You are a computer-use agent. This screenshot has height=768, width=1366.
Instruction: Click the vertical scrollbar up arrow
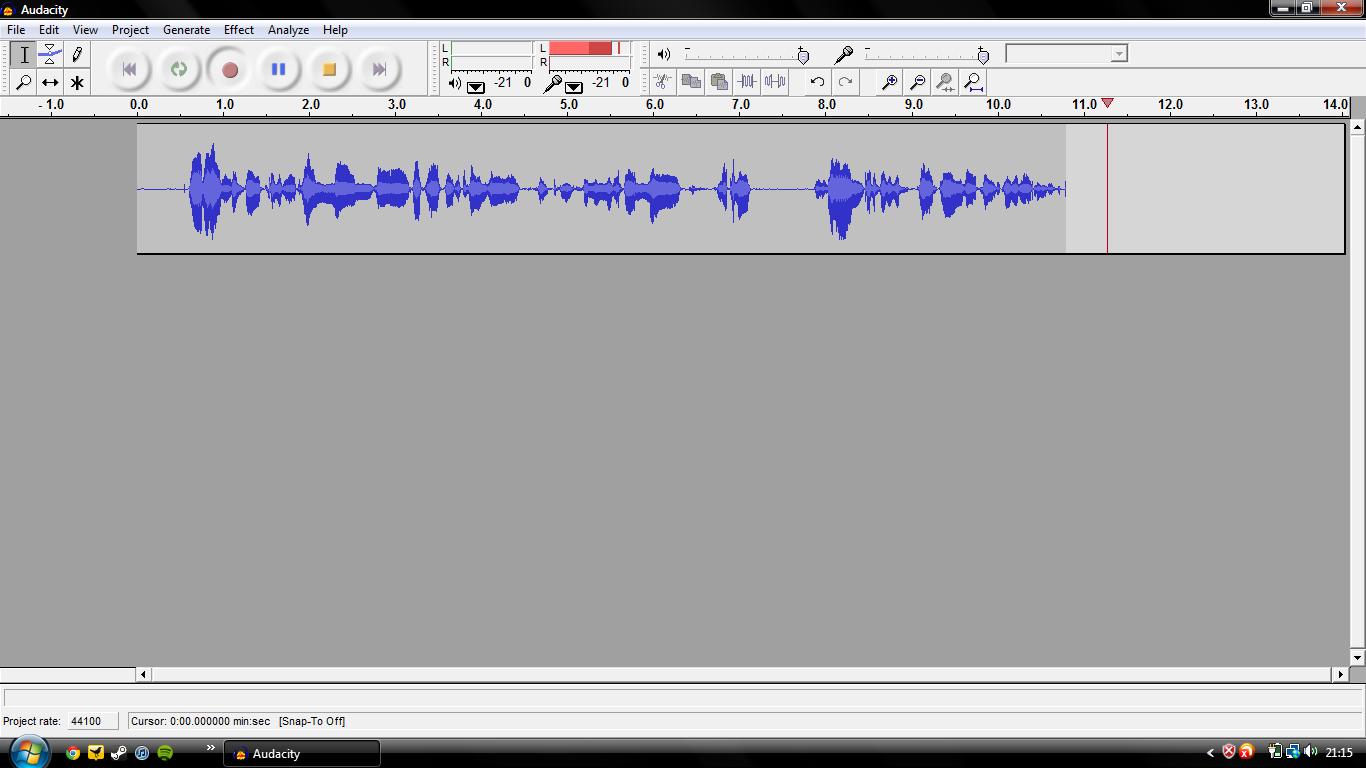coord(1357,127)
